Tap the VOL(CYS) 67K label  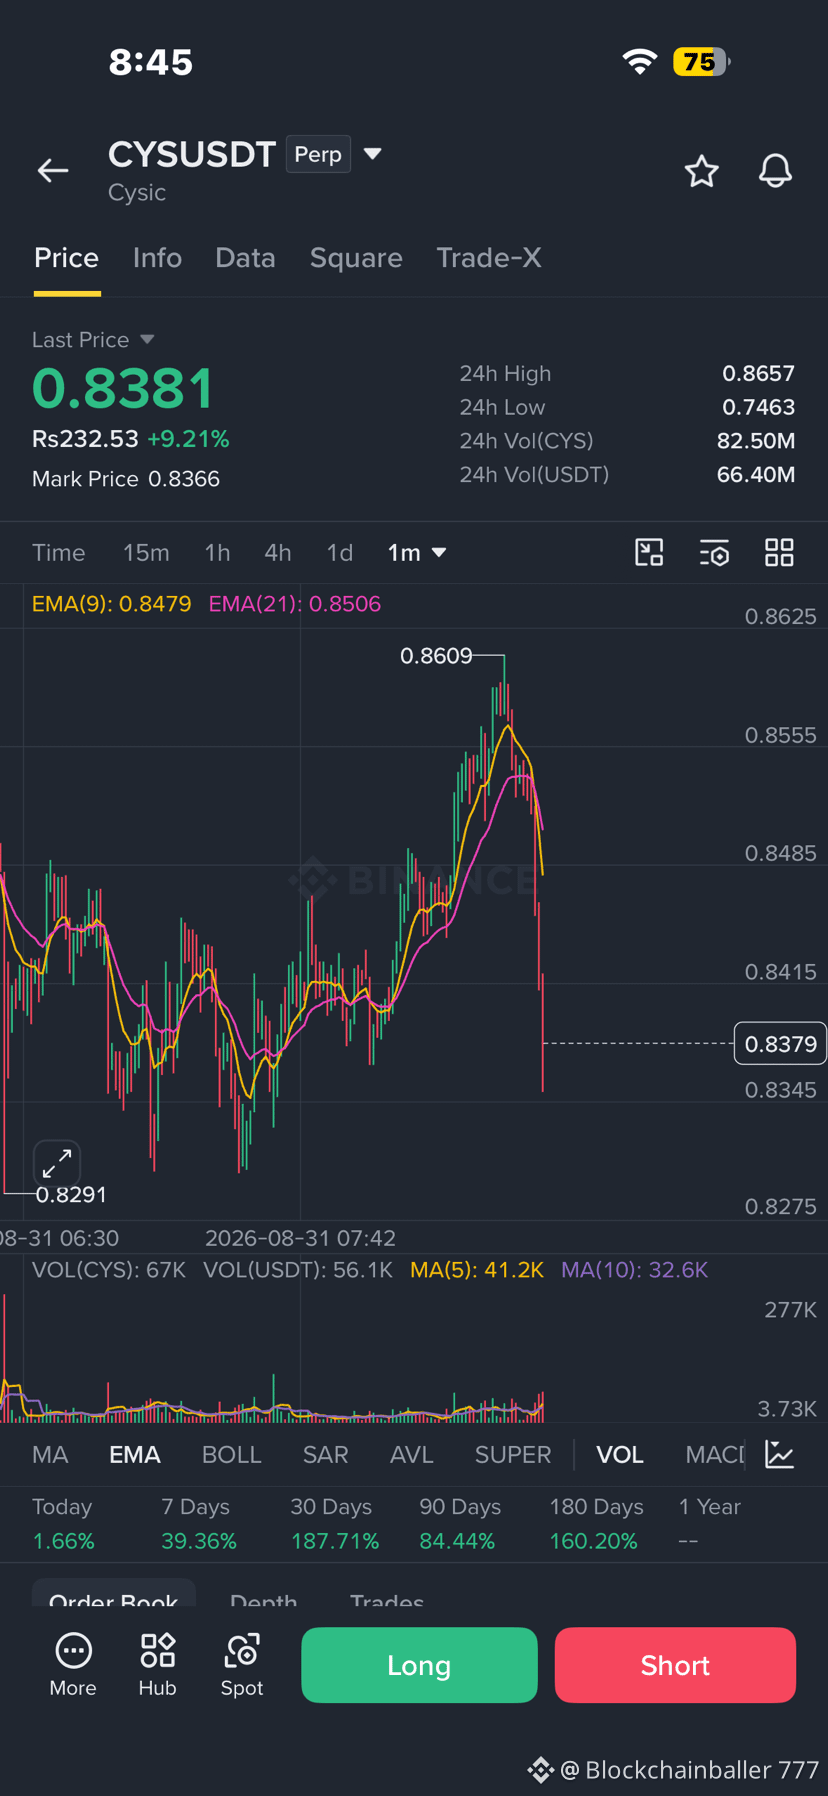click(x=109, y=1270)
